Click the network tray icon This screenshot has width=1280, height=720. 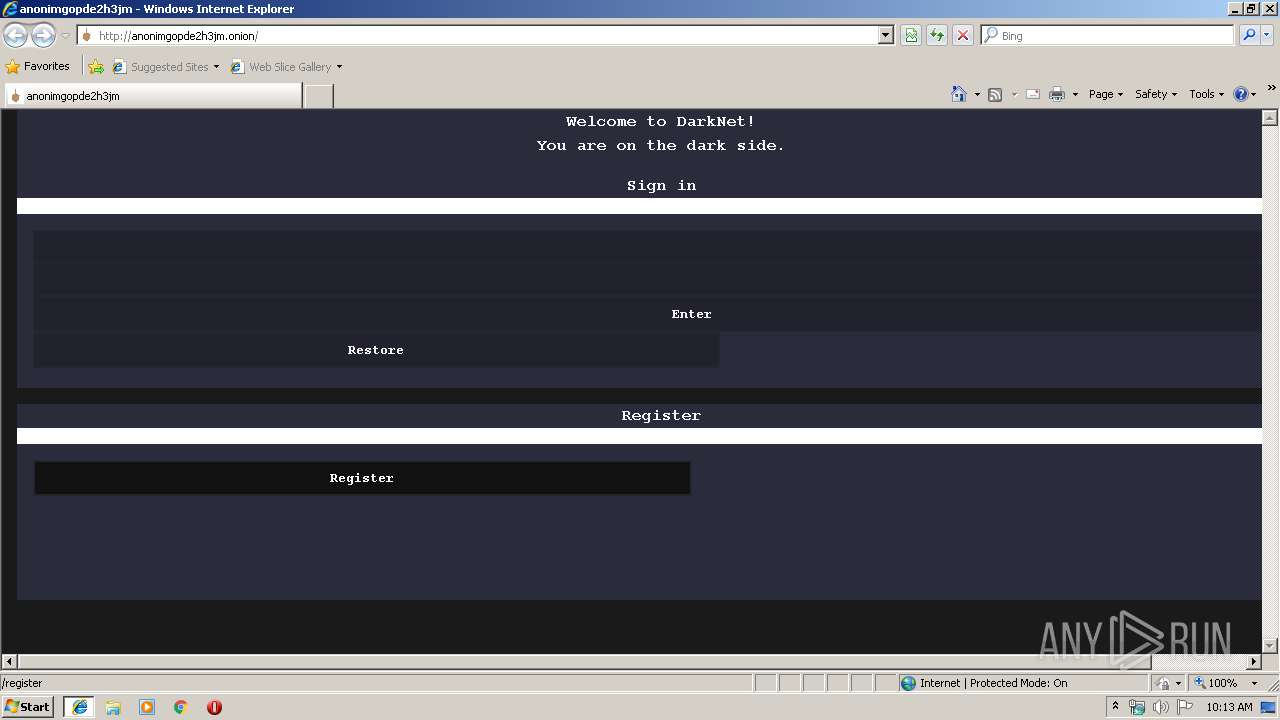click(1137, 707)
